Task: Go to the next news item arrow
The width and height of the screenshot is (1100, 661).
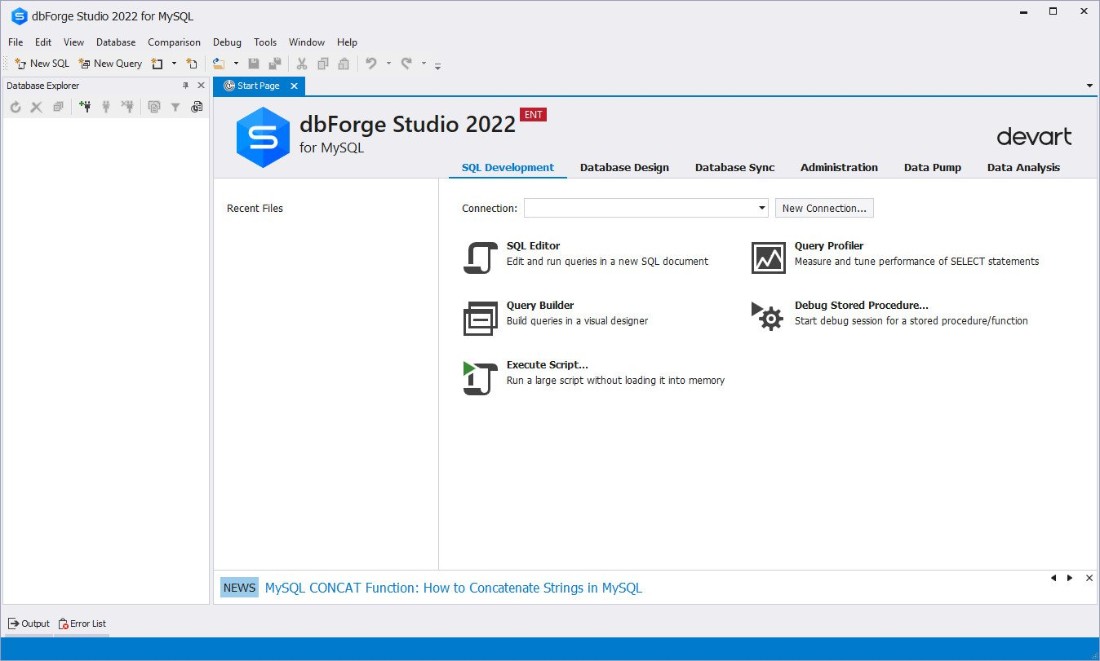Action: [1070, 578]
